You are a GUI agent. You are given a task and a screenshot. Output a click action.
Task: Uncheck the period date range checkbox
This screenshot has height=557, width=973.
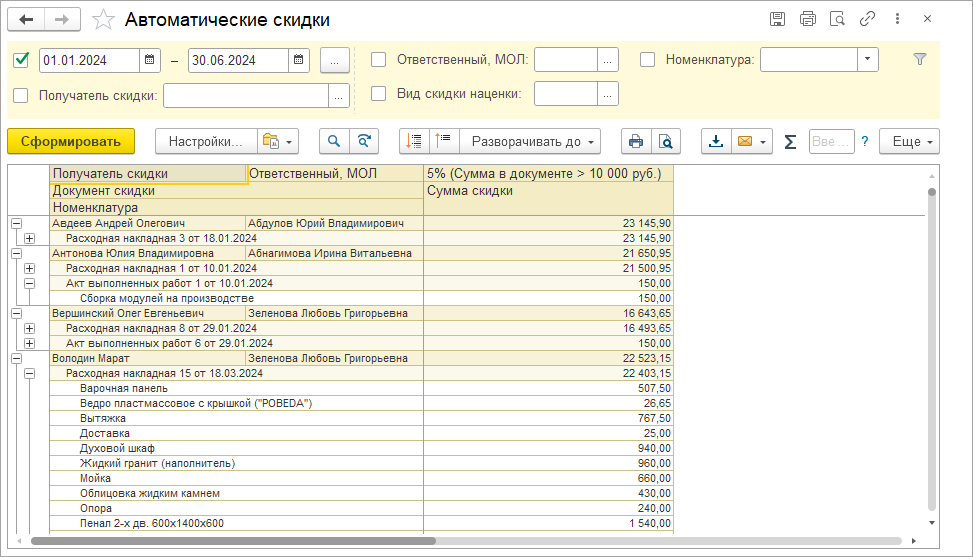pyautogui.click(x=21, y=60)
